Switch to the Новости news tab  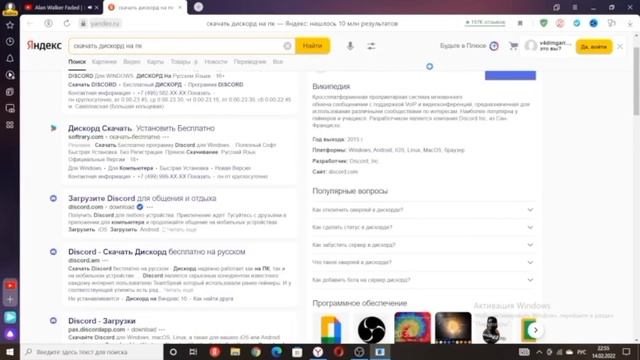(216, 62)
